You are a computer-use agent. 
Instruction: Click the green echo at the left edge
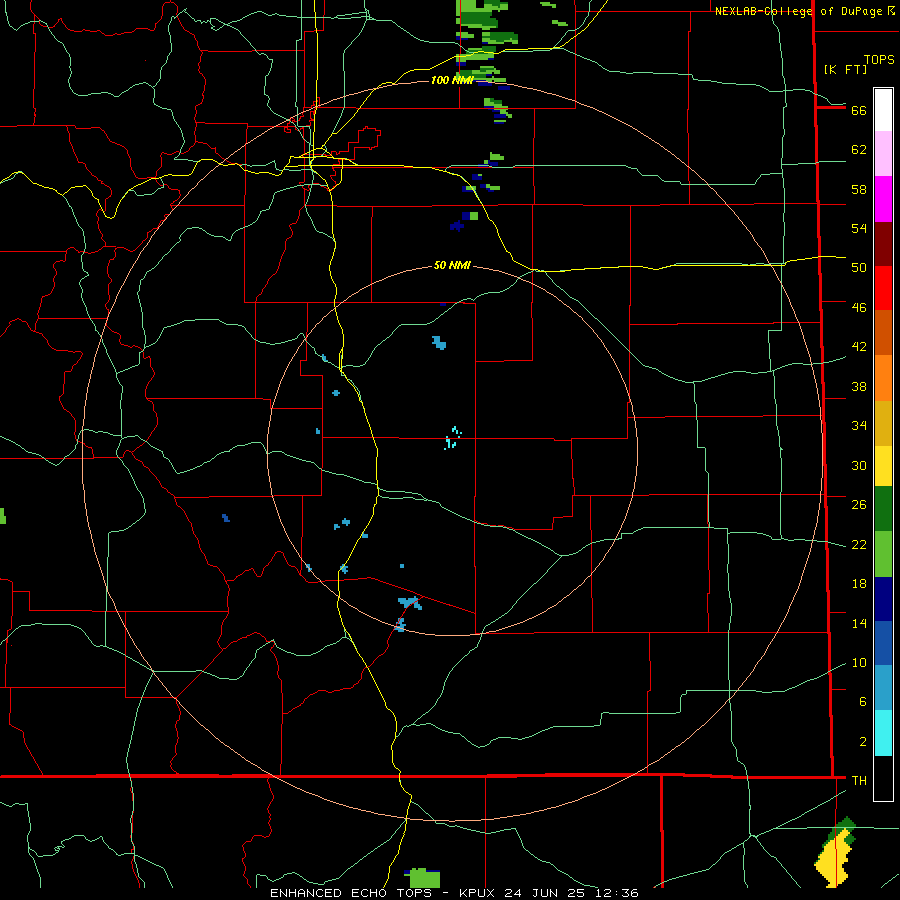(2, 515)
